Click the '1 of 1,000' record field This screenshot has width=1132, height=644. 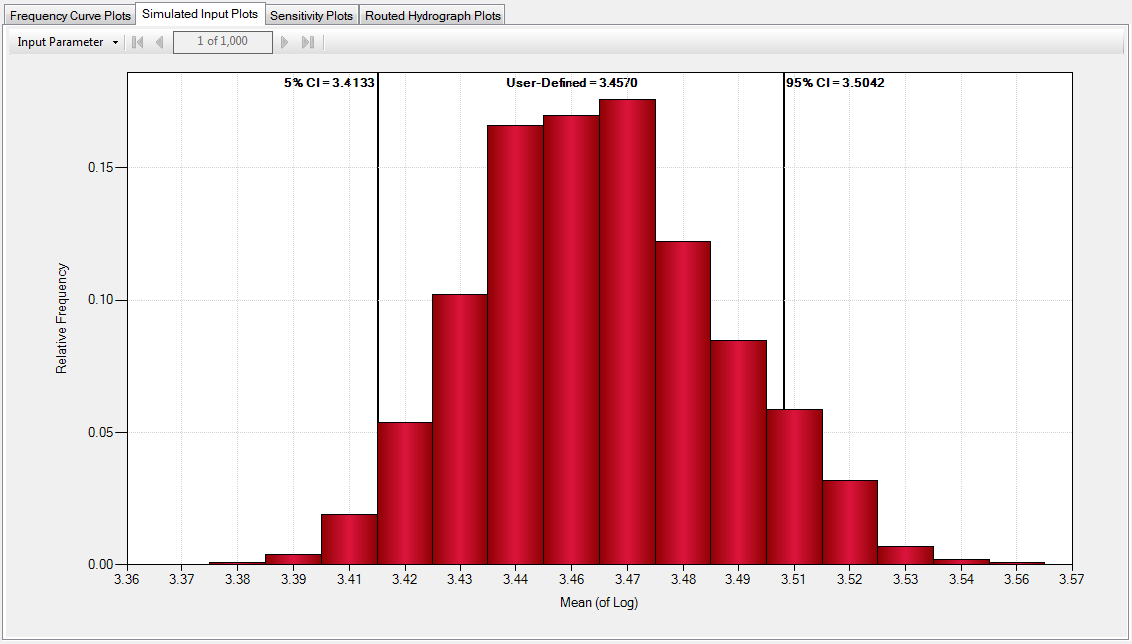(x=222, y=42)
